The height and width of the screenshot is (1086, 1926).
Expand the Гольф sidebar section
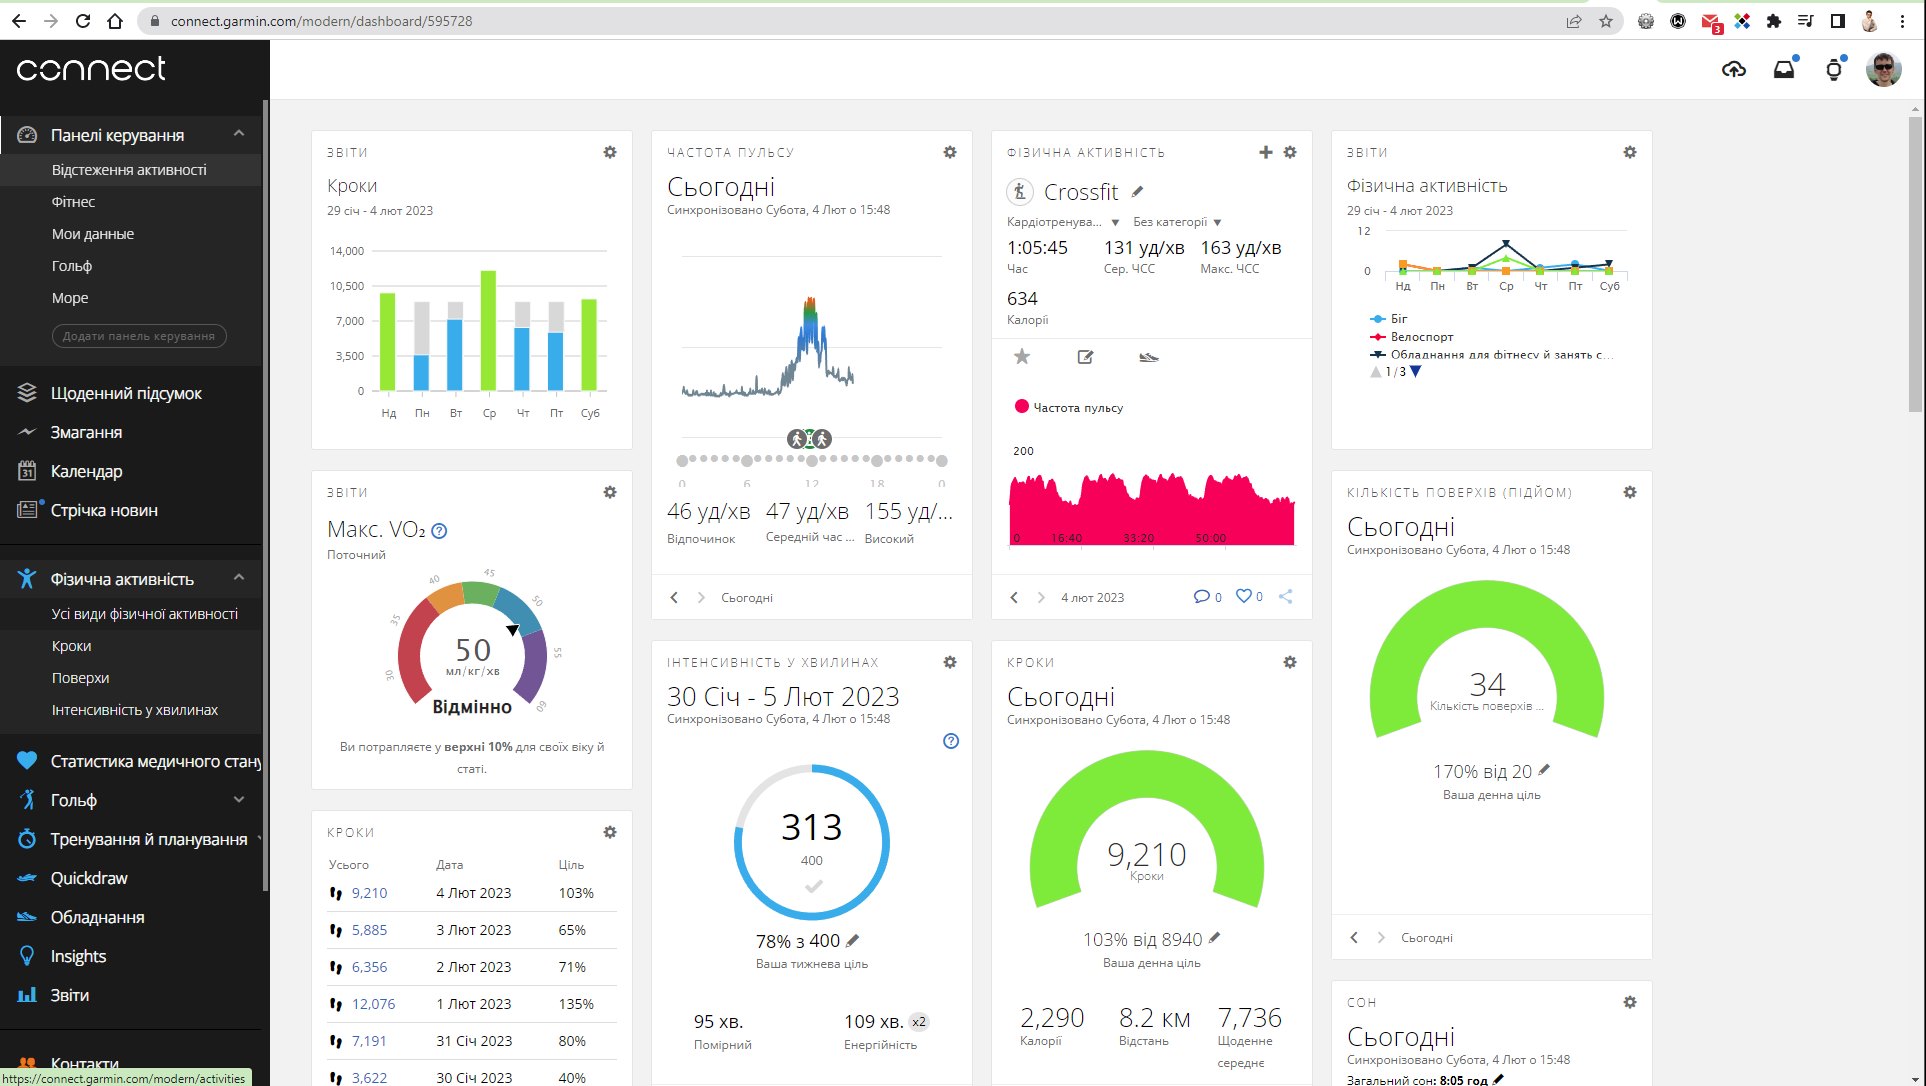238,800
